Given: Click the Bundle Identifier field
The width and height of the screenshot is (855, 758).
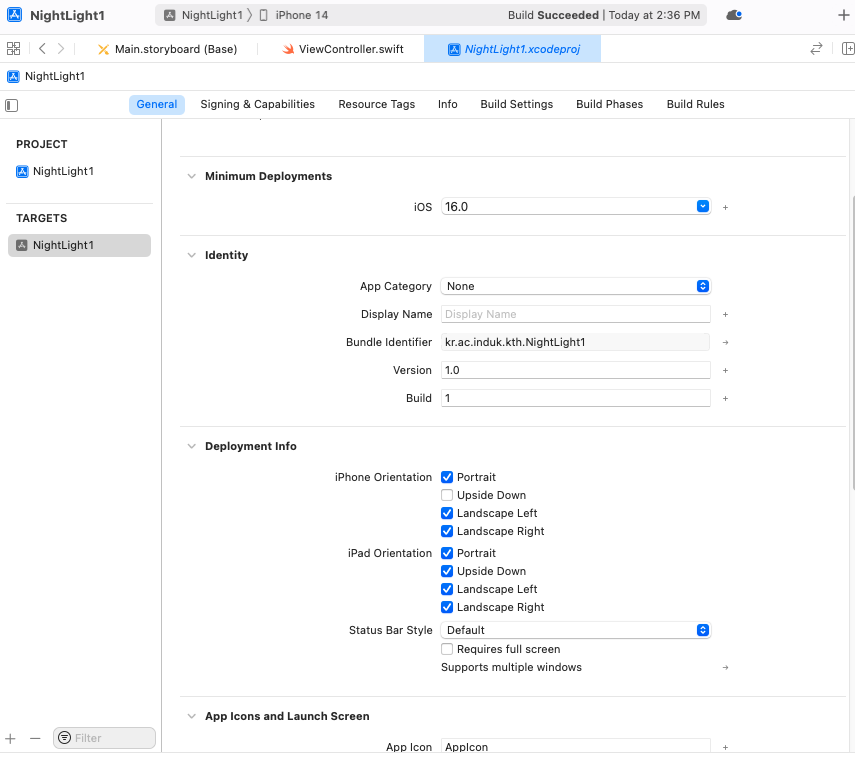Looking at the screenshot, I should click(x=576, y=342).
